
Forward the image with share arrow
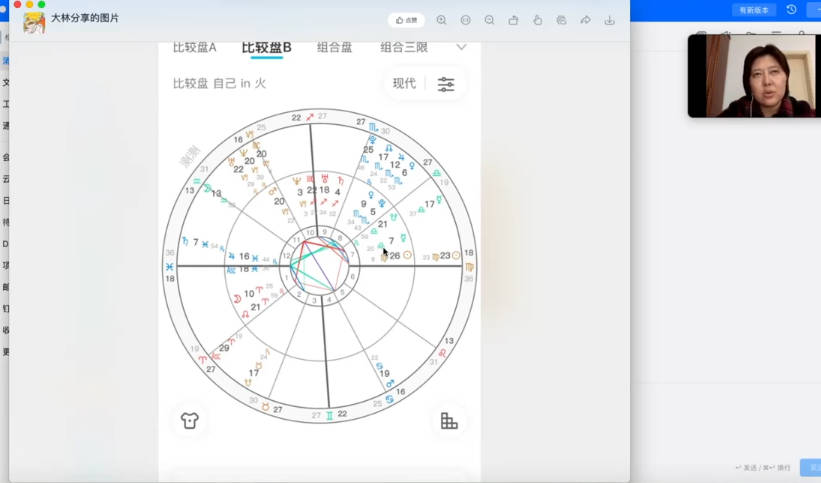click(x=585, y=20)
